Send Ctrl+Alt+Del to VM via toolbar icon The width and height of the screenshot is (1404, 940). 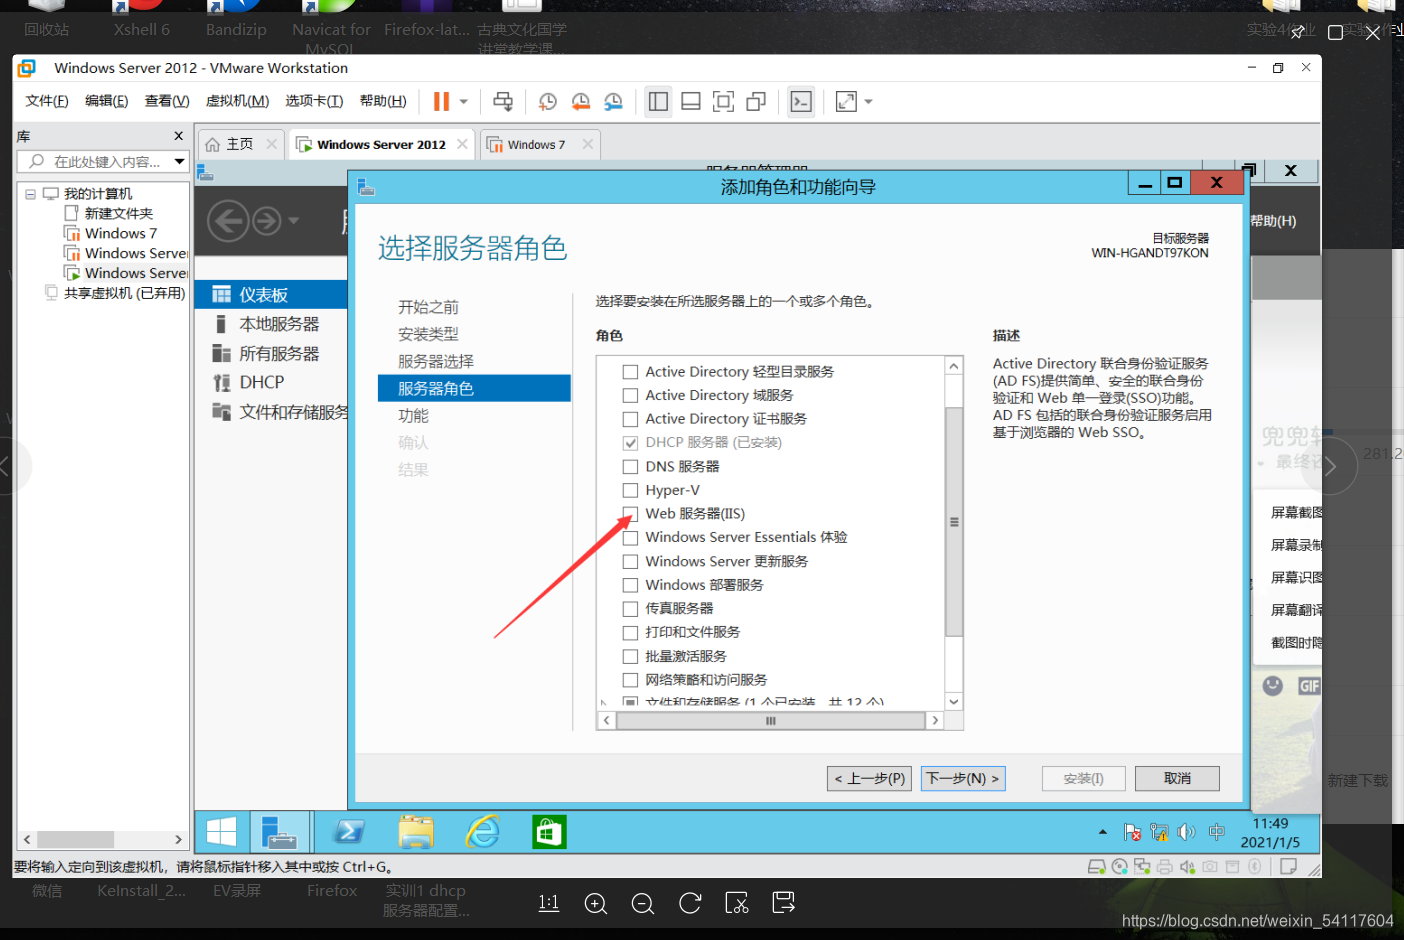point(503,101)
